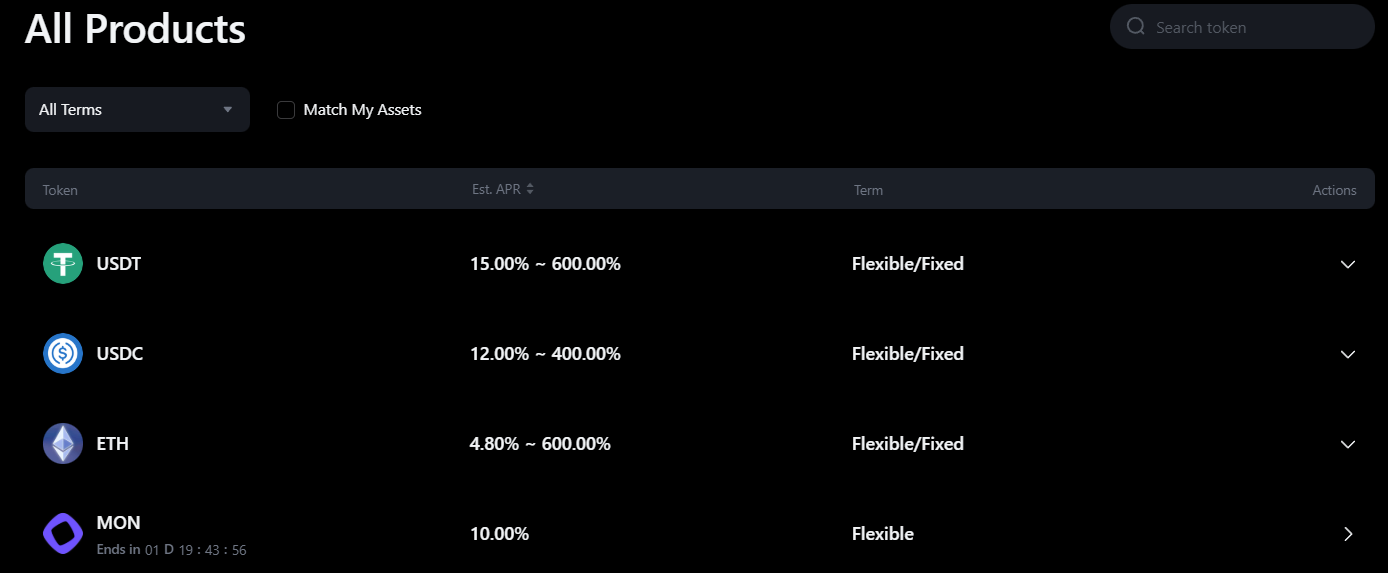Click the MON Ends in countdown timer
Image resolution: width=1388 pixels, height=573 pixels.
pos(195,550)
